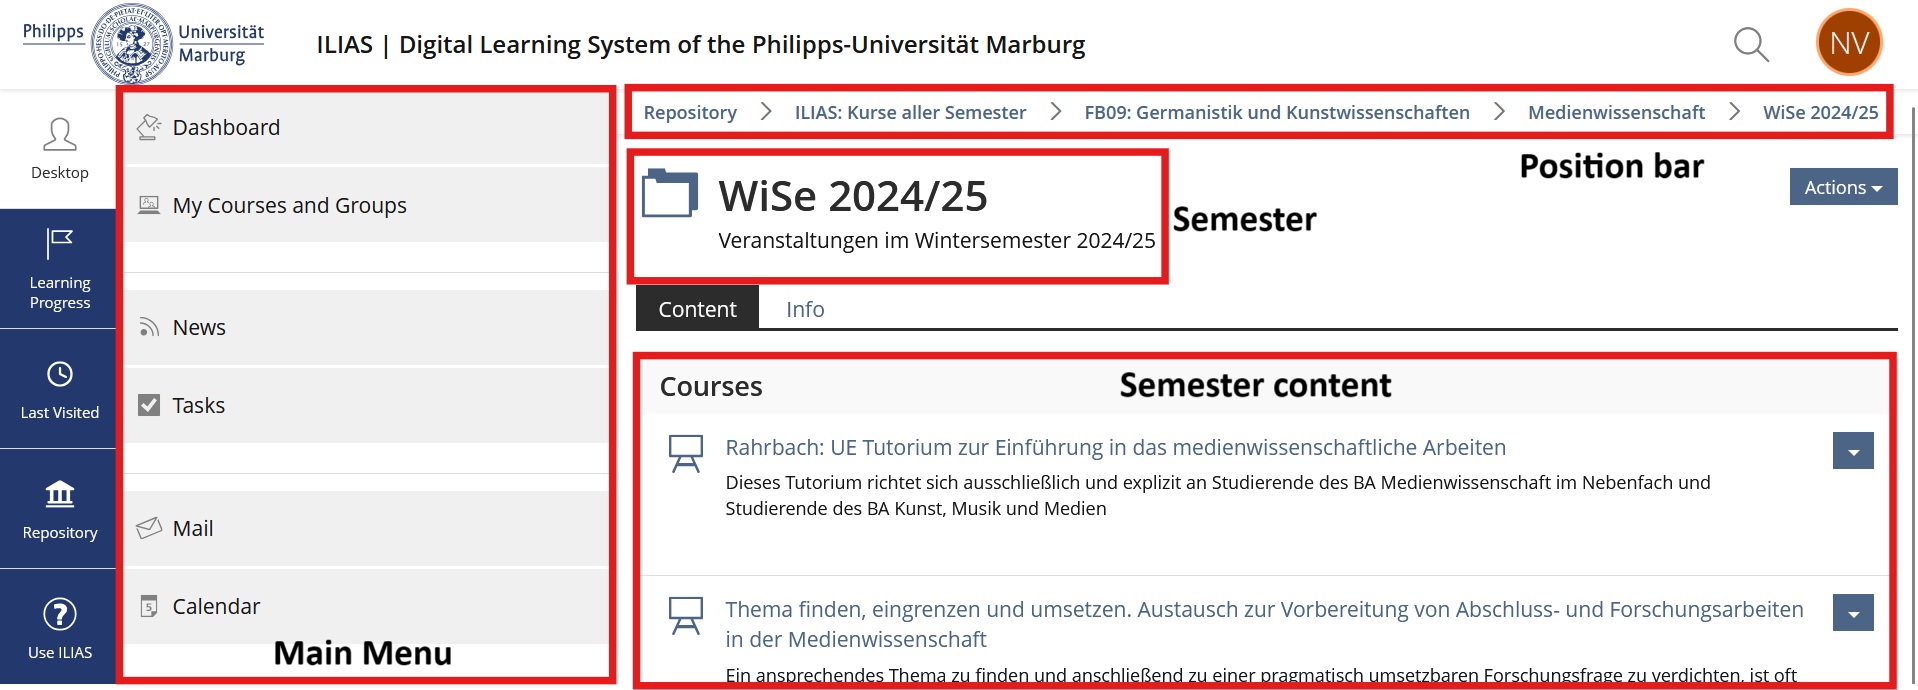Show the Last Visited clock icon
1918x690 pixels.
tap(60, 374)
